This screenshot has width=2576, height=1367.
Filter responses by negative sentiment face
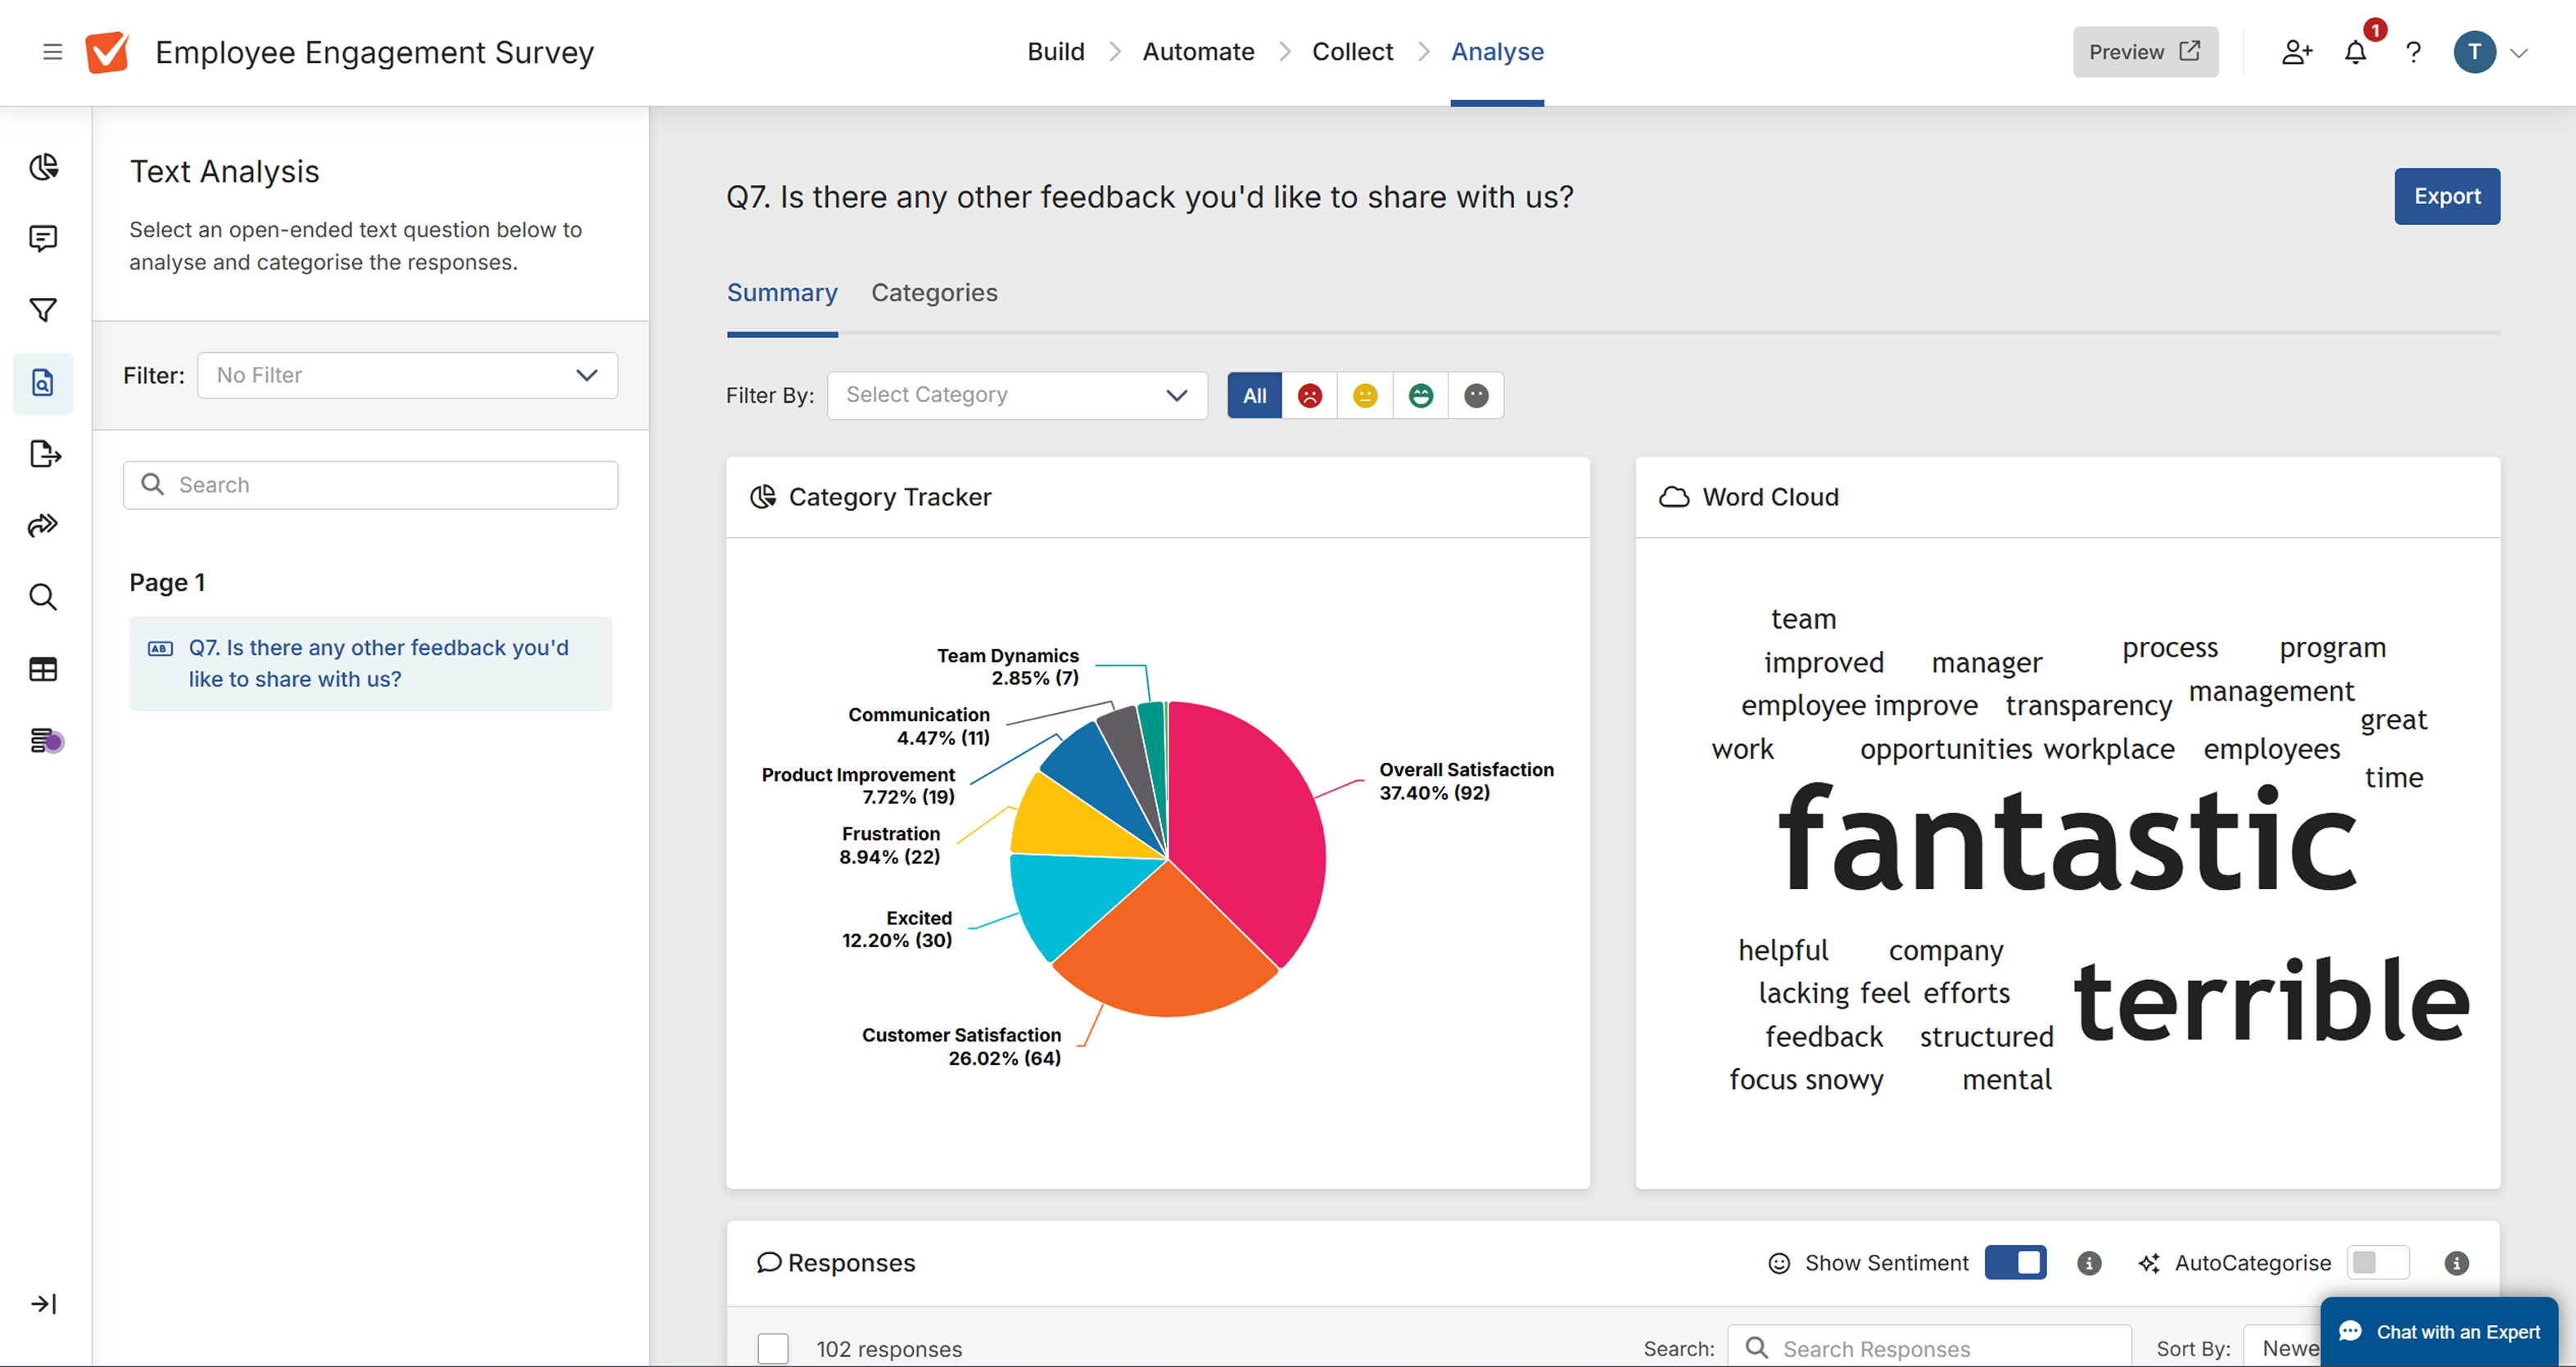pos(1310,396)
